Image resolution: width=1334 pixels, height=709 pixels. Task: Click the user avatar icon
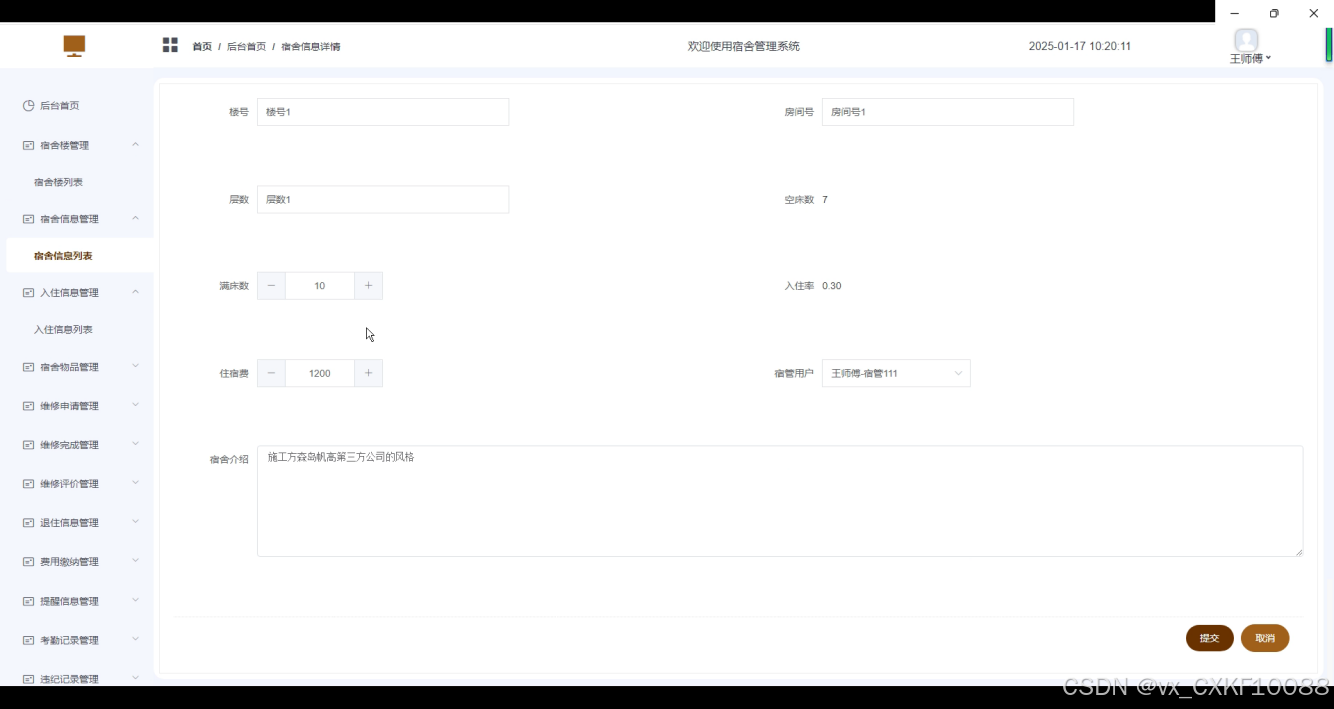click(x=1246, y=40)
